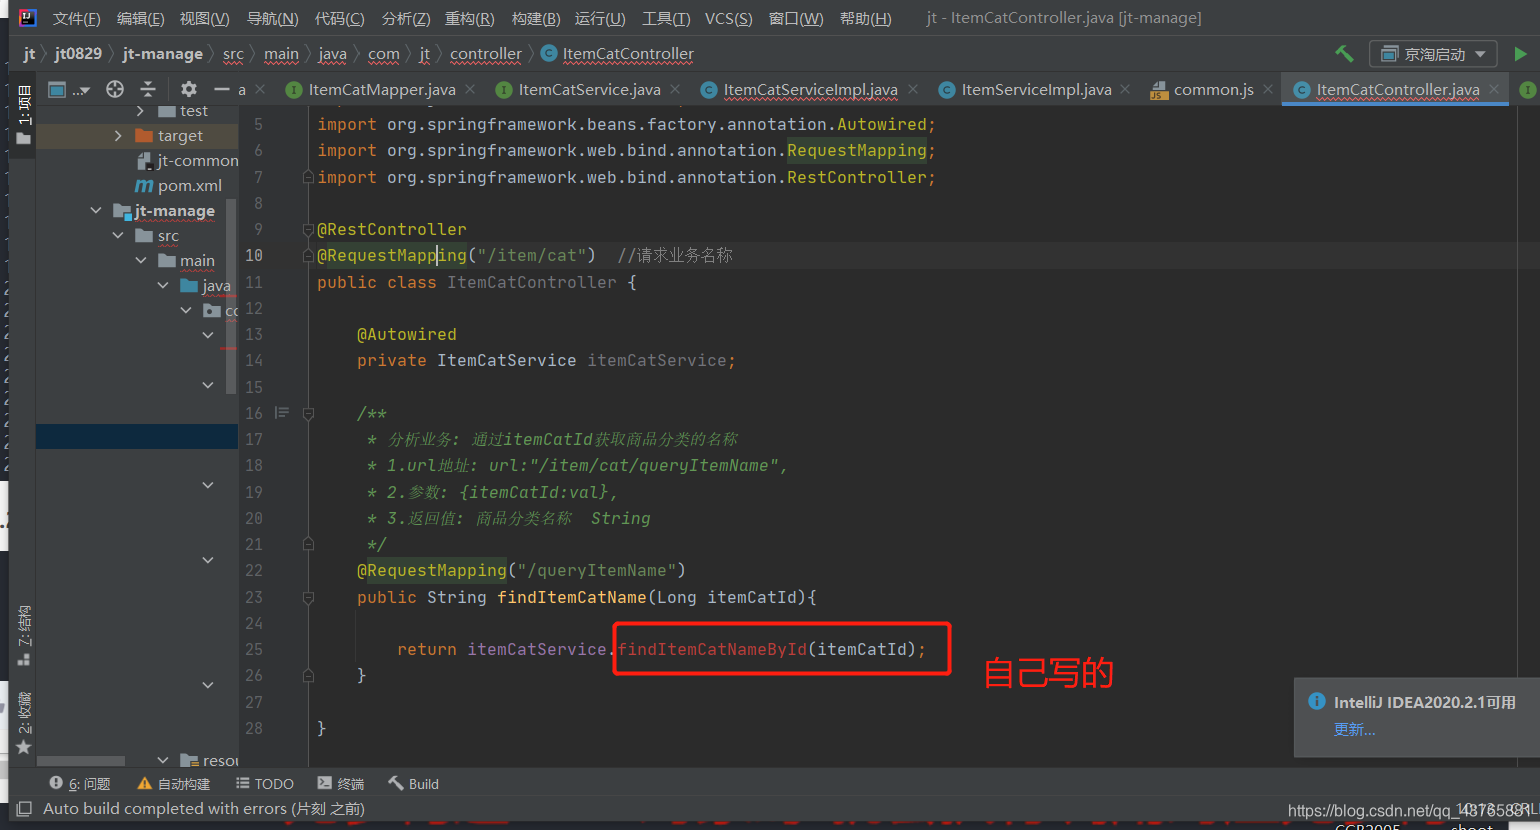Open the 编辑(E) menu
This screenshot has height=830, width=1540.
pyautogui.click(x=140, y=19)
